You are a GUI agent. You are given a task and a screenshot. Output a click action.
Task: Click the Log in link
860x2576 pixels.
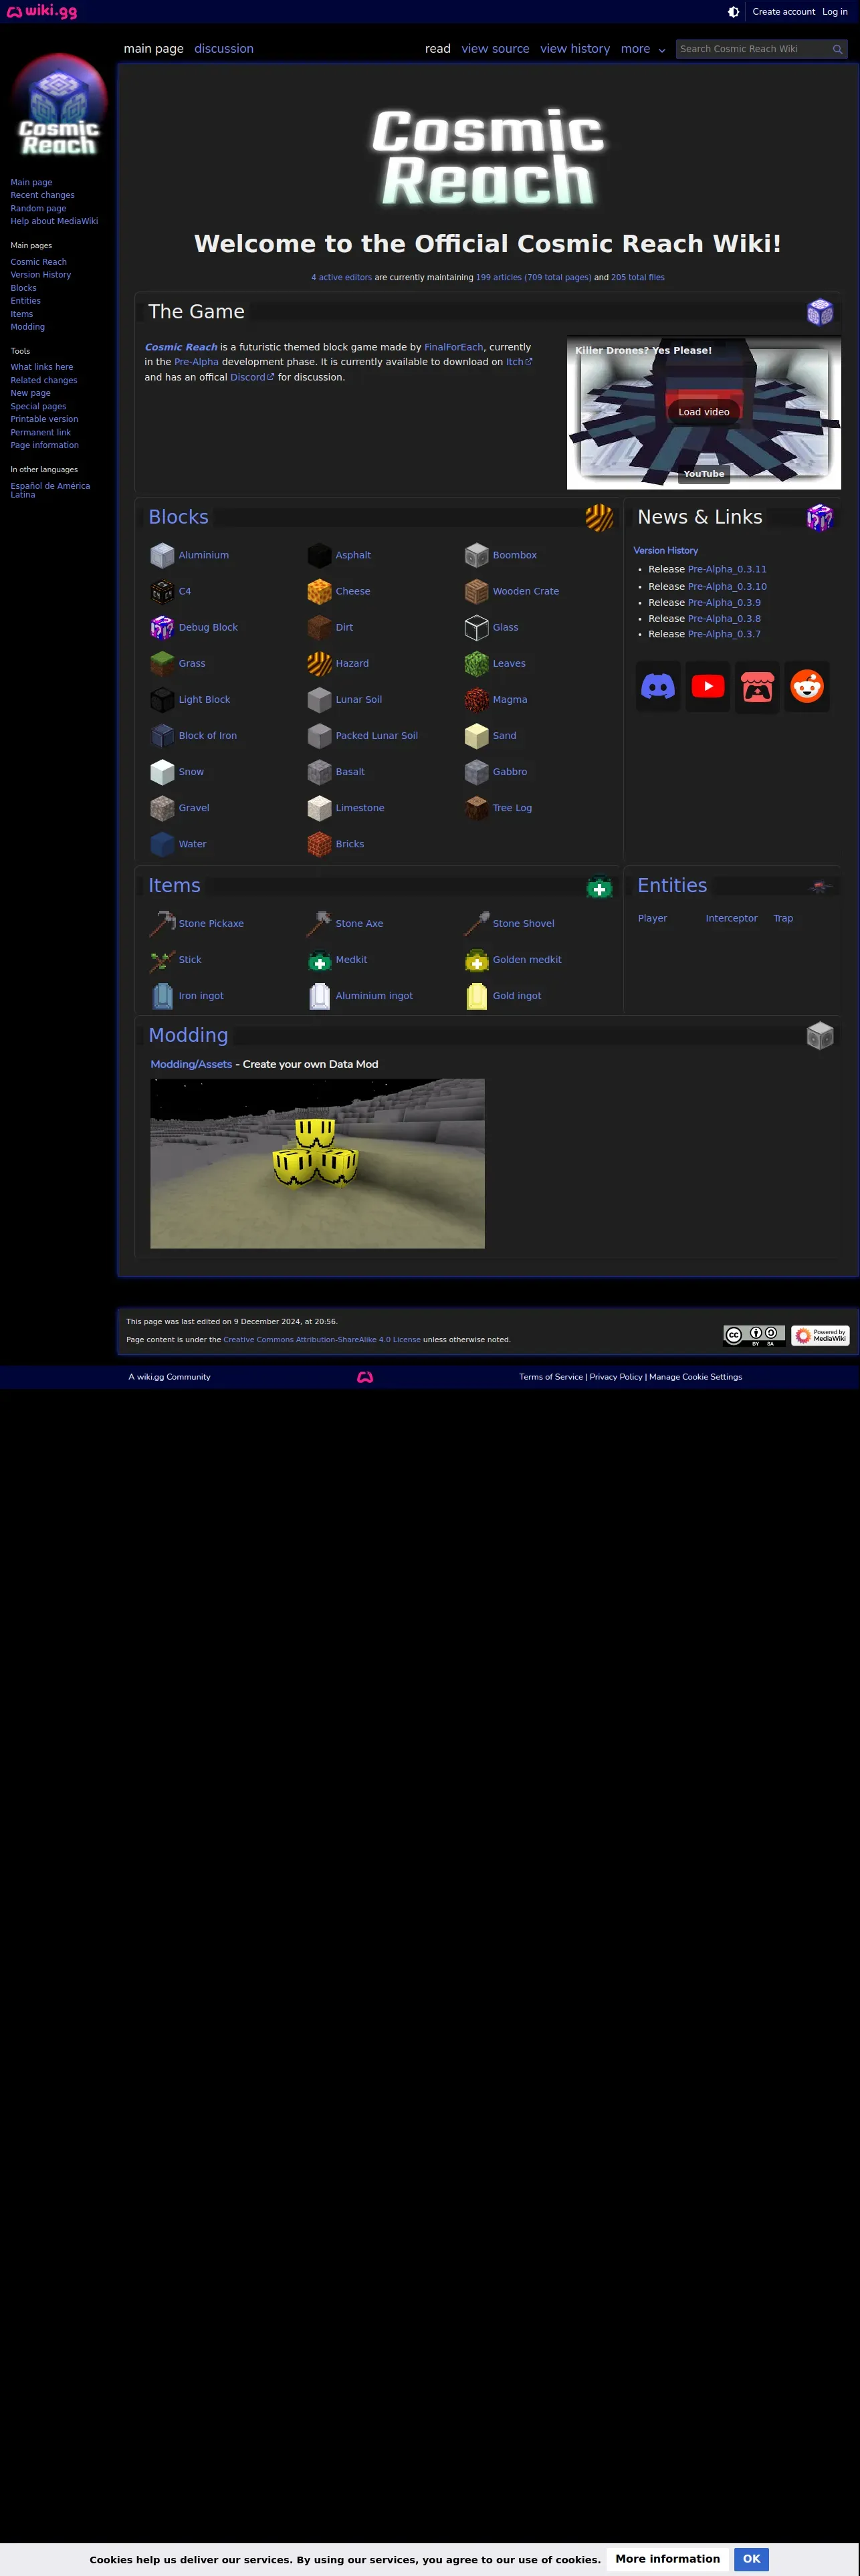pyautogui.click(x=835, y=12)
